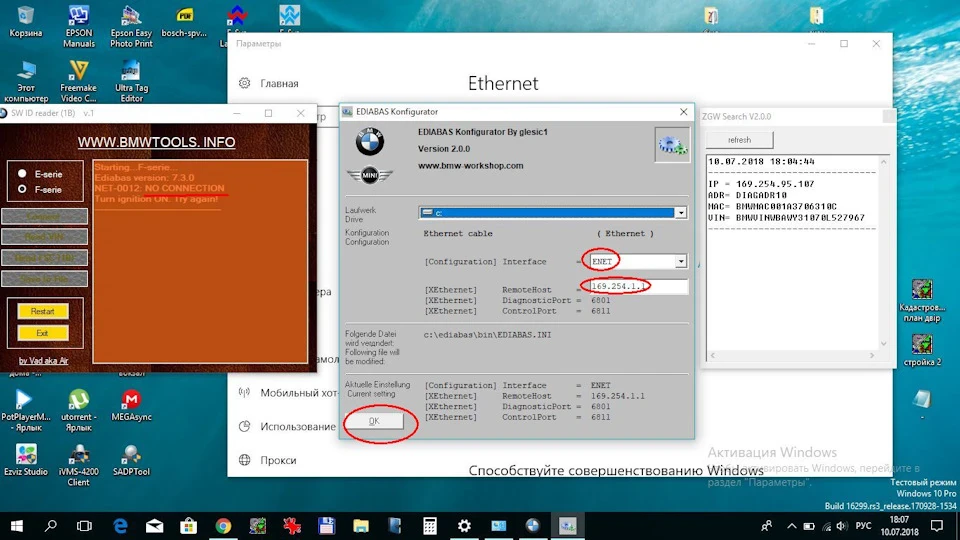Open the стройка 2 desktop icon
This screenshot has height=540, width=960.
[922, 350]
